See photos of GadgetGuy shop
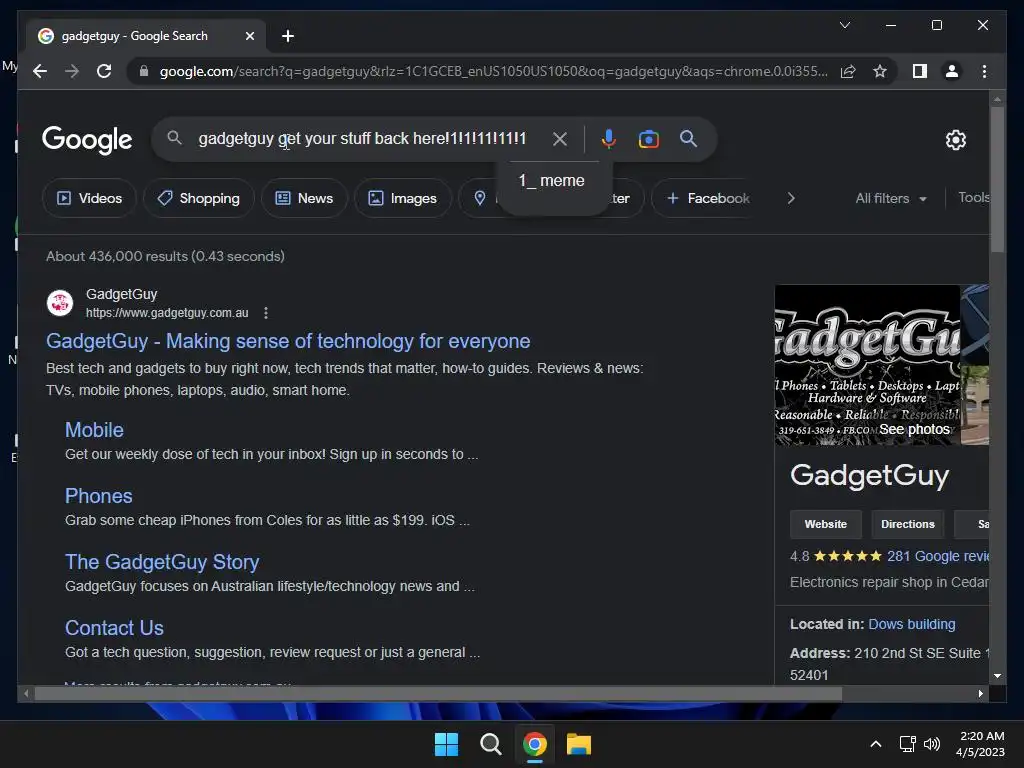Viewport: 1024px width, 768px height. (x=914, y=429)
